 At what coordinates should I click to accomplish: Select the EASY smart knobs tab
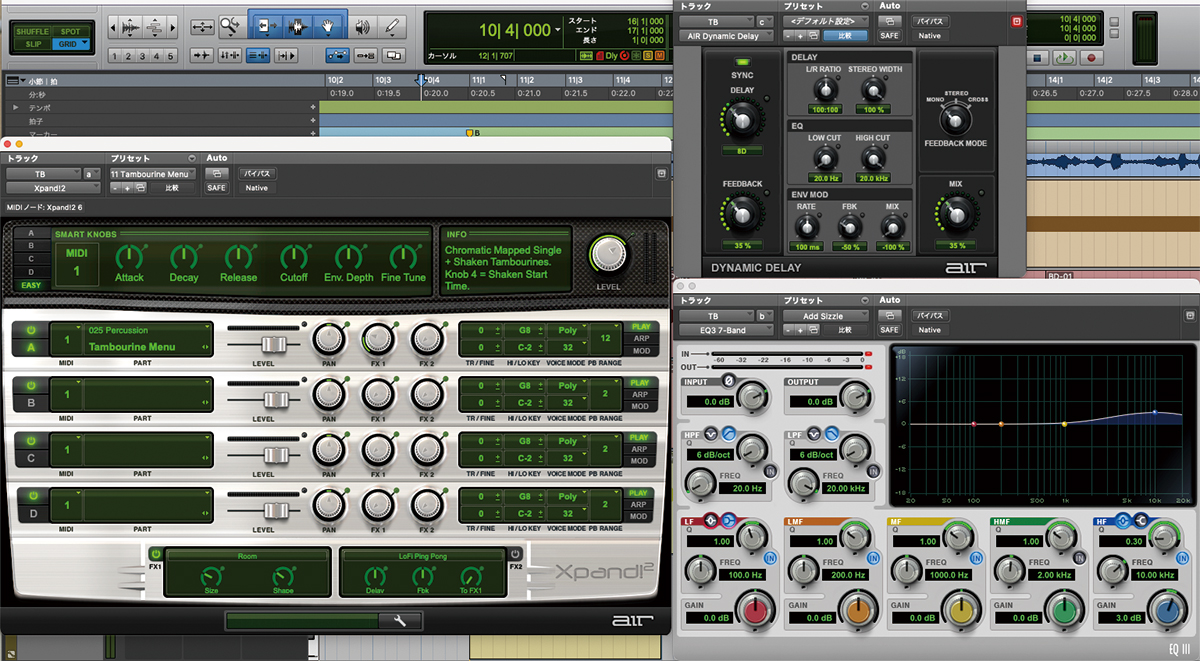31,286
